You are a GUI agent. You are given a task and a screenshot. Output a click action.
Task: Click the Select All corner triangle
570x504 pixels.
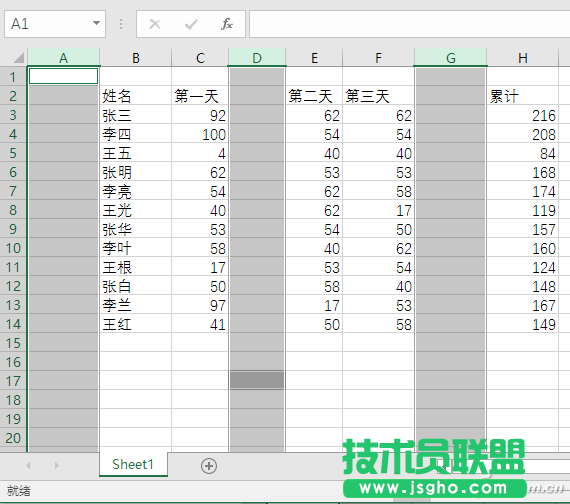tap(18, 58)
